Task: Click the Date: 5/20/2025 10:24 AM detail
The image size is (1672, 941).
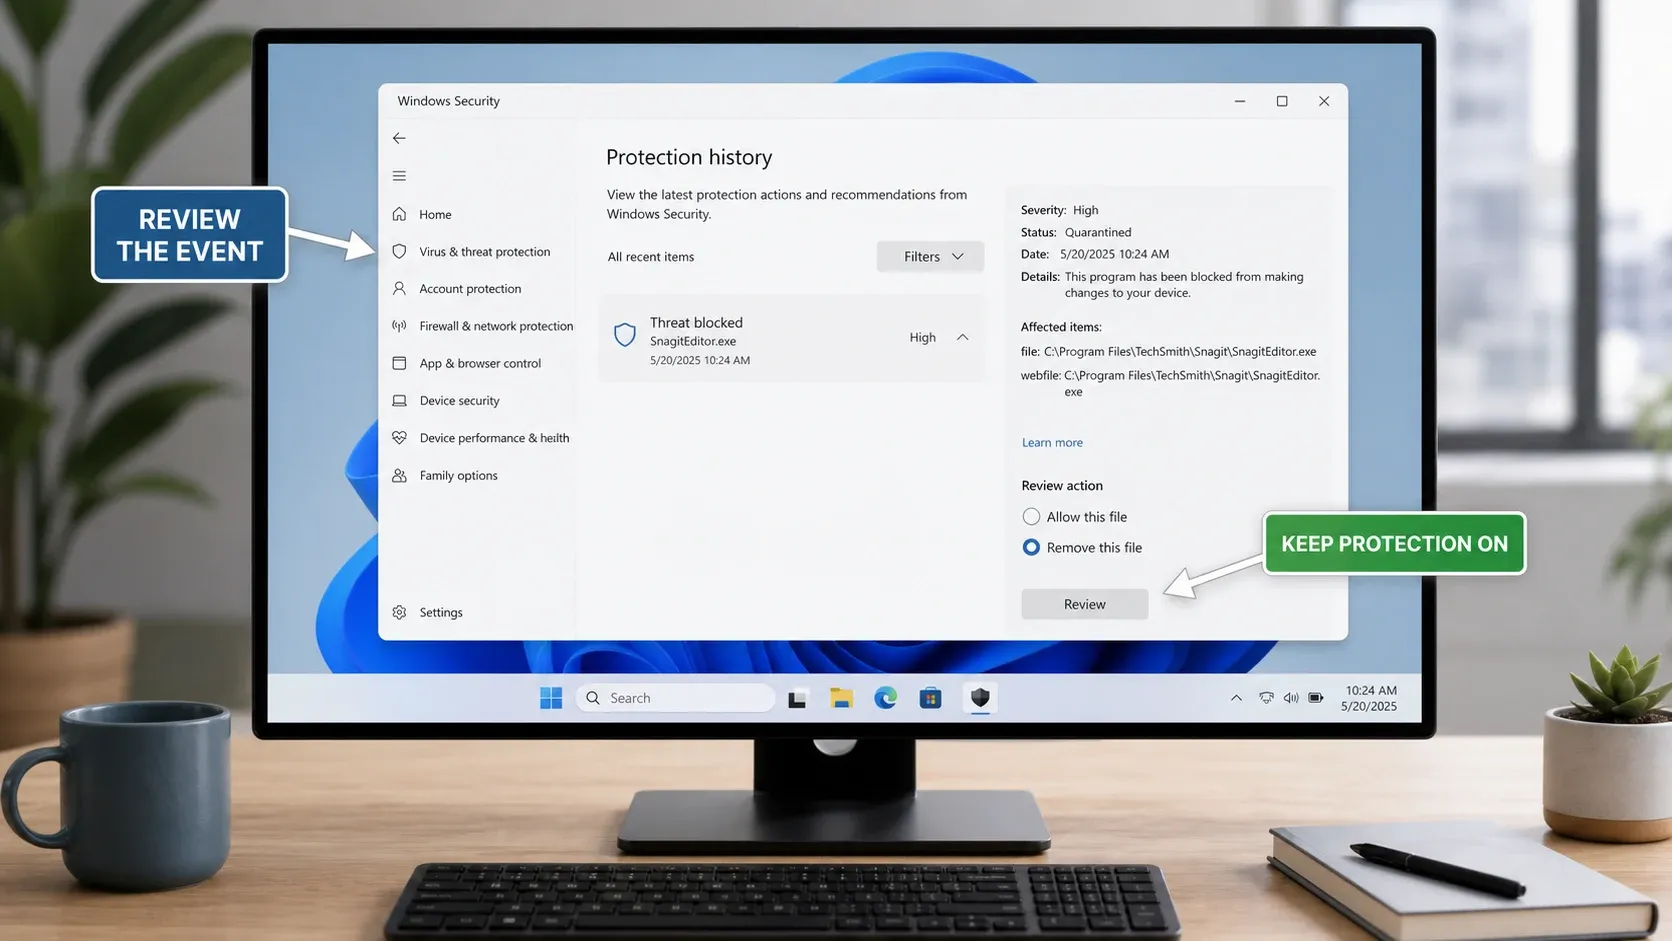Action: coord(1095,254)
